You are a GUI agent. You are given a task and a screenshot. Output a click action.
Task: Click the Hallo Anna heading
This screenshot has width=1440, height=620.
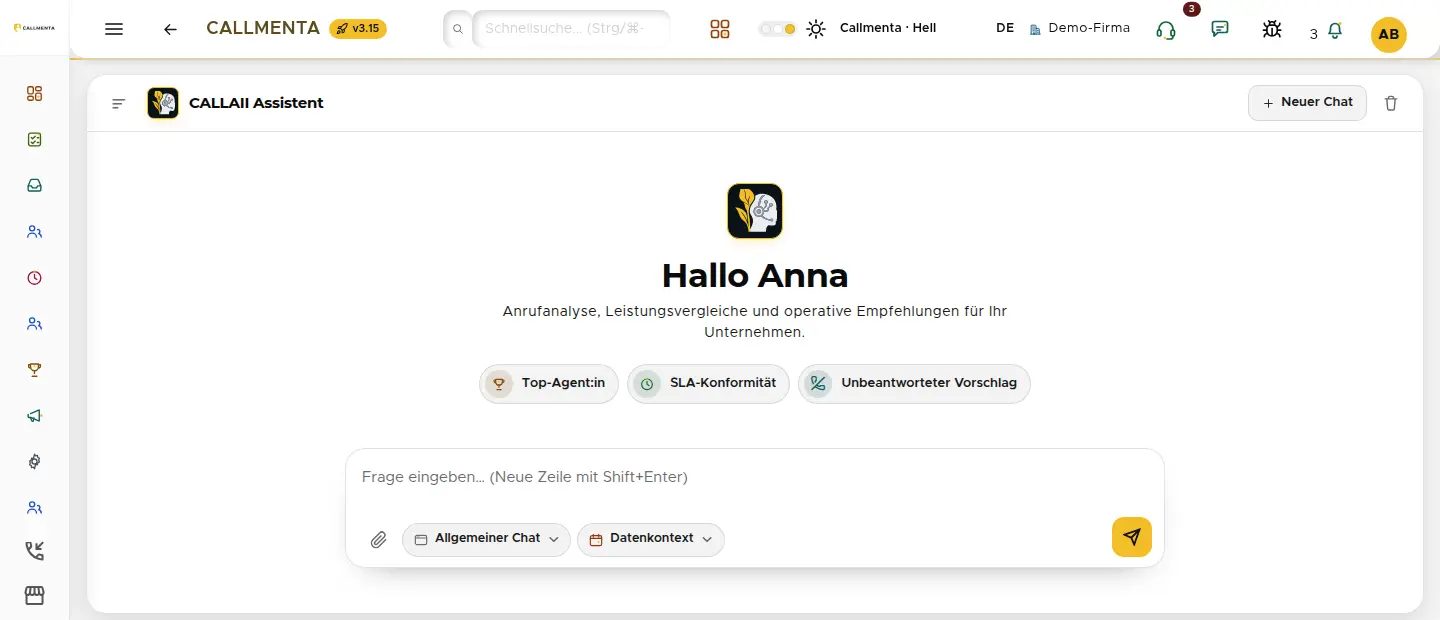pos(755,275)
